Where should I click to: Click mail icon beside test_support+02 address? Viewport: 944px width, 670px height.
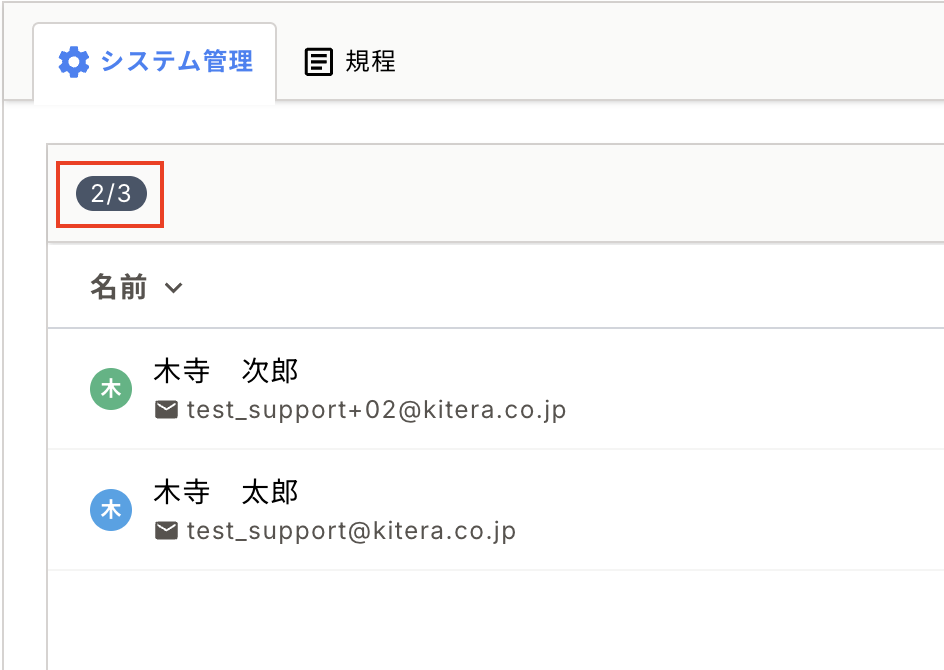[167, 410]
